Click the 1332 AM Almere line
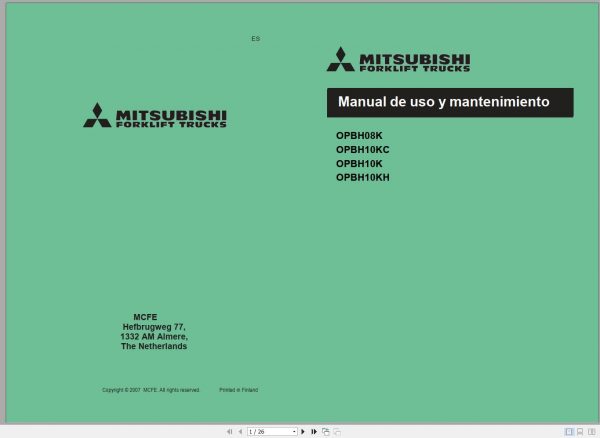Image resolution: width=600 pixels, height=438 pixels. pos(154,337)
